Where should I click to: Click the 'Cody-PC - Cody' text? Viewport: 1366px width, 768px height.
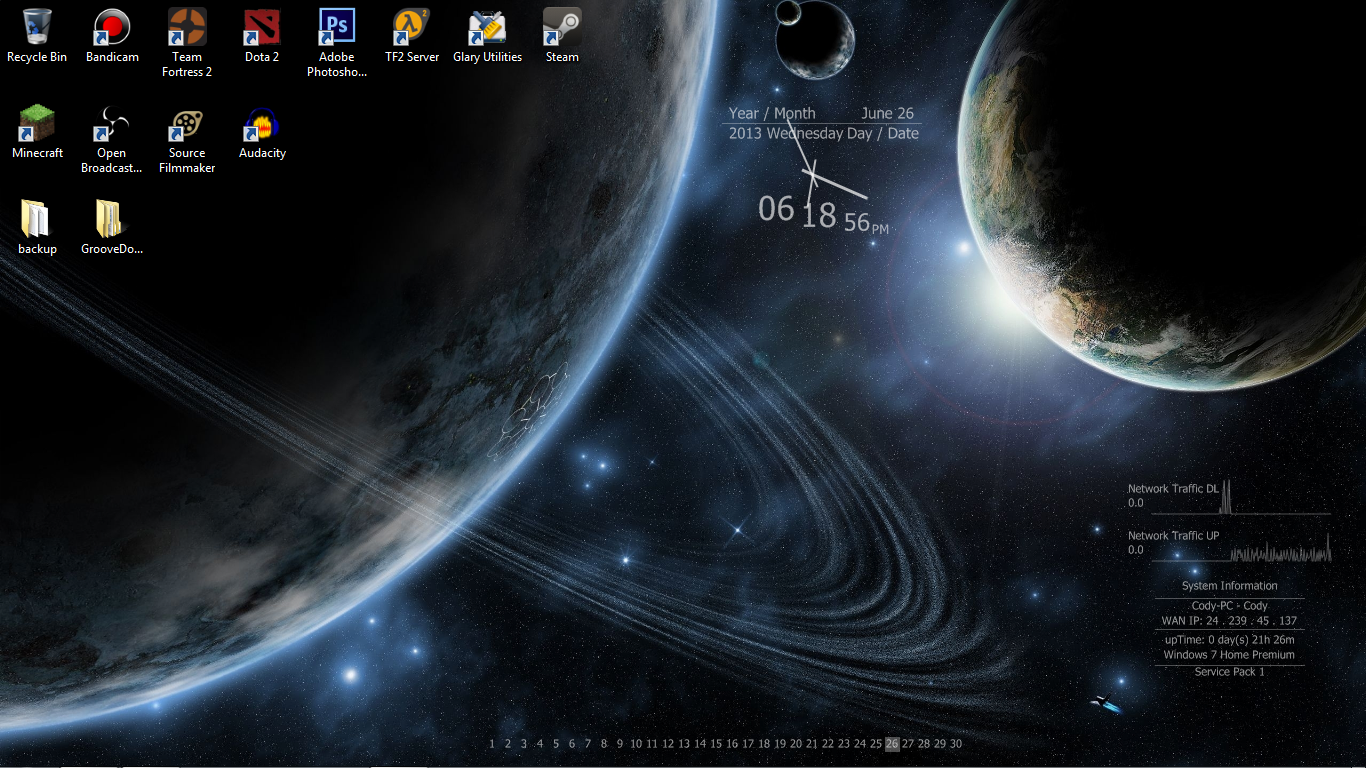[1230, 606]
